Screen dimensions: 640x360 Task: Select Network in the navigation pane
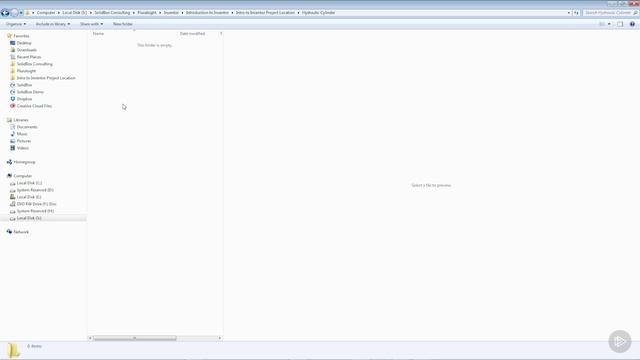point(21,232)
